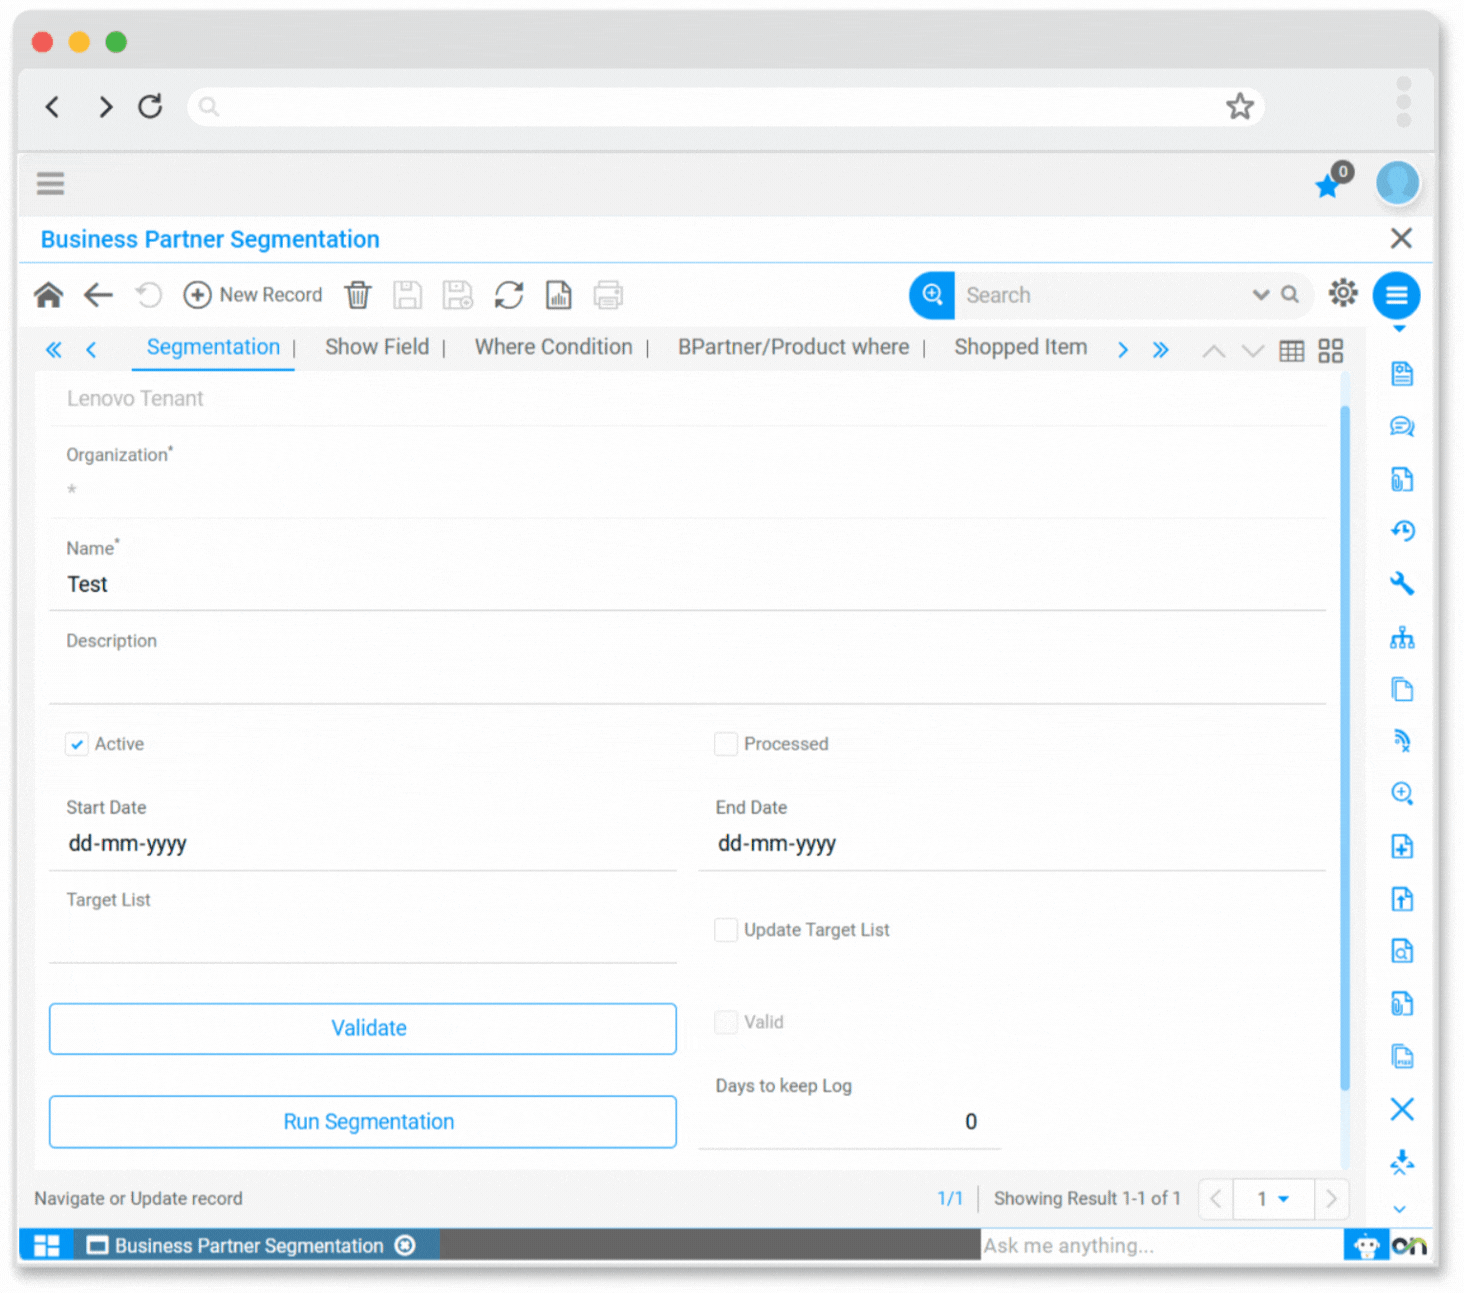Delete record using trash icon
1464x1293 pixels.
point(357,295)
